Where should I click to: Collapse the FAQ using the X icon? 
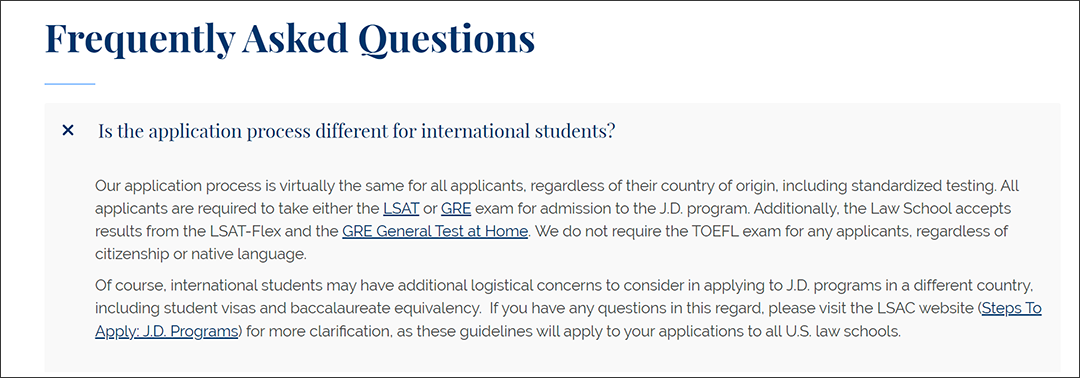click(x=68, y=130)
